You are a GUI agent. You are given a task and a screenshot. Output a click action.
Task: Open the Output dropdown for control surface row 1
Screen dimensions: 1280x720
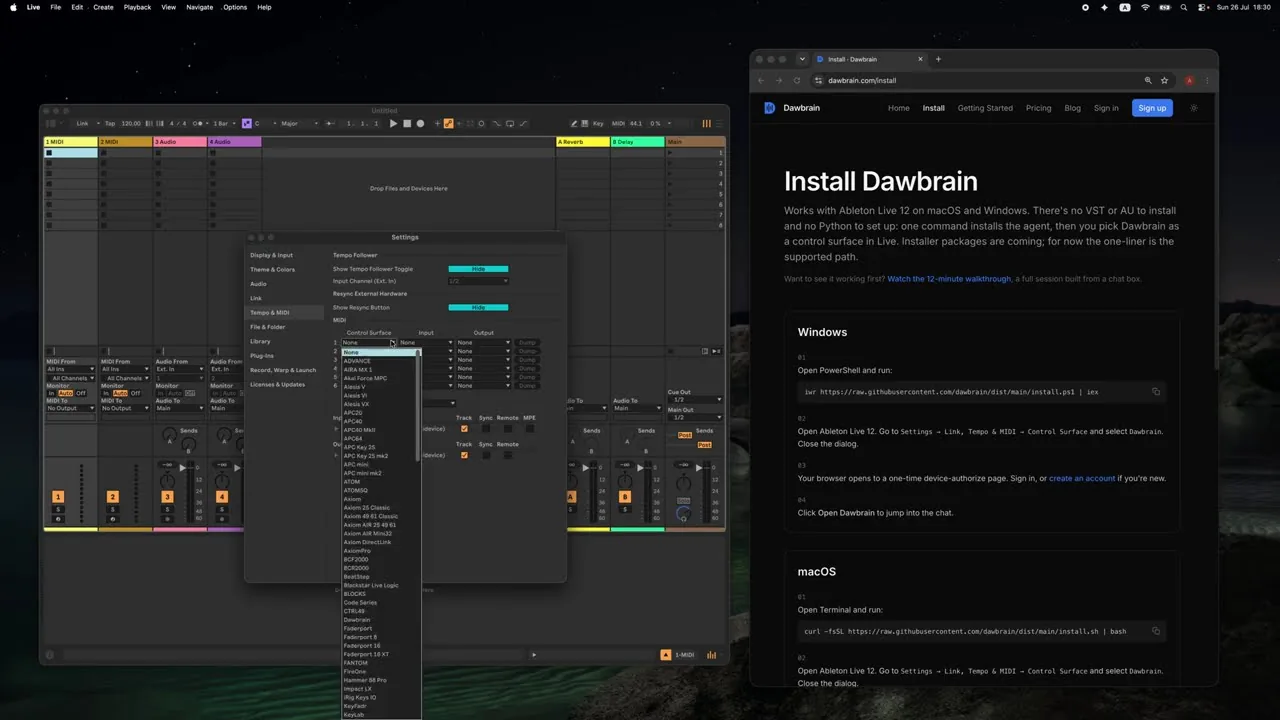[x=484, y=343]
